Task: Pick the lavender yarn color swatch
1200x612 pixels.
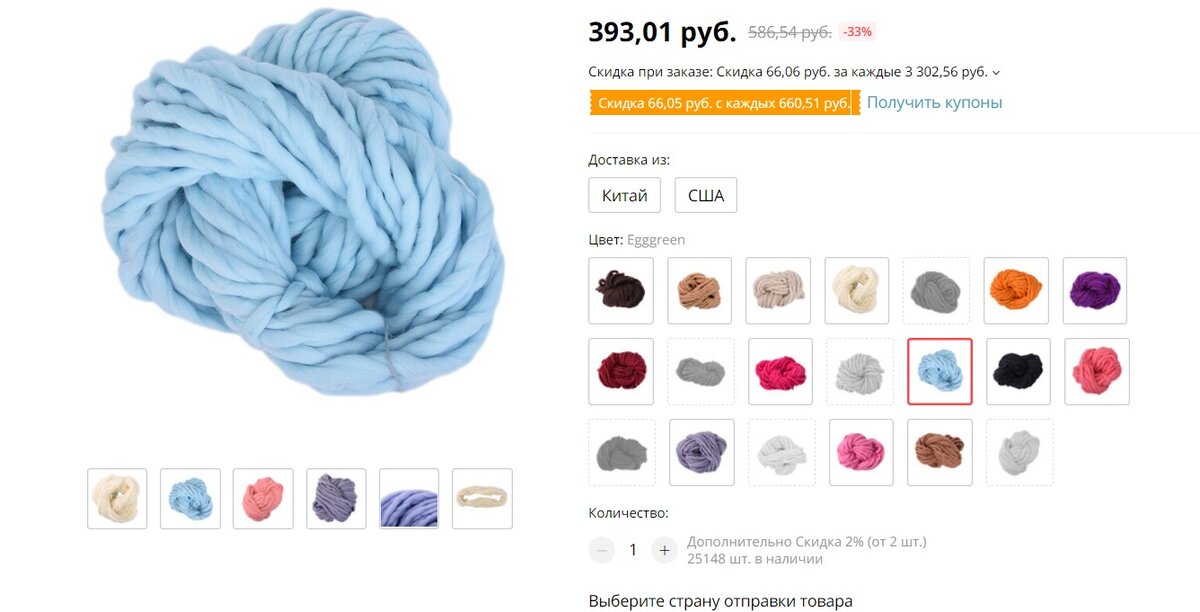Action: 702,452
